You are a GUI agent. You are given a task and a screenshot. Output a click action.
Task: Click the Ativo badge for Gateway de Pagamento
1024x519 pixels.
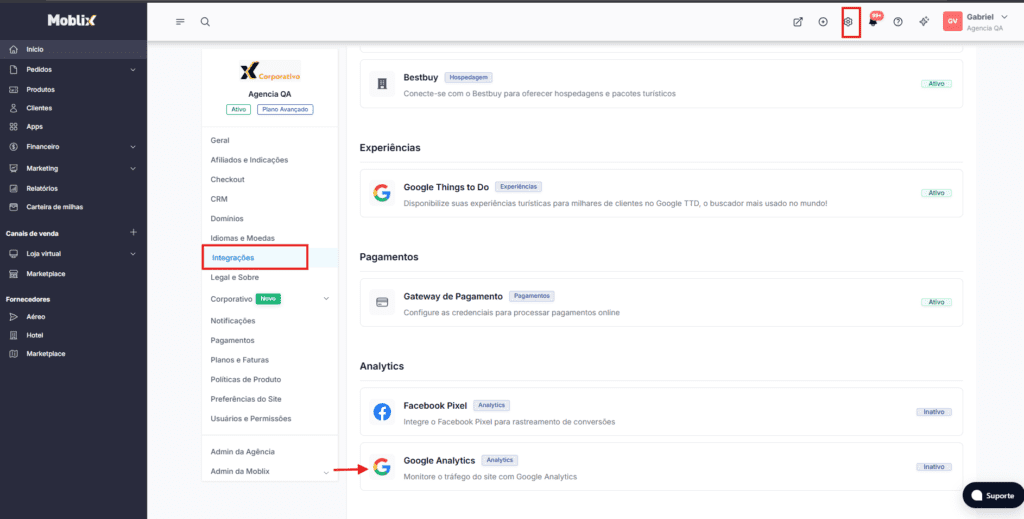936,302
